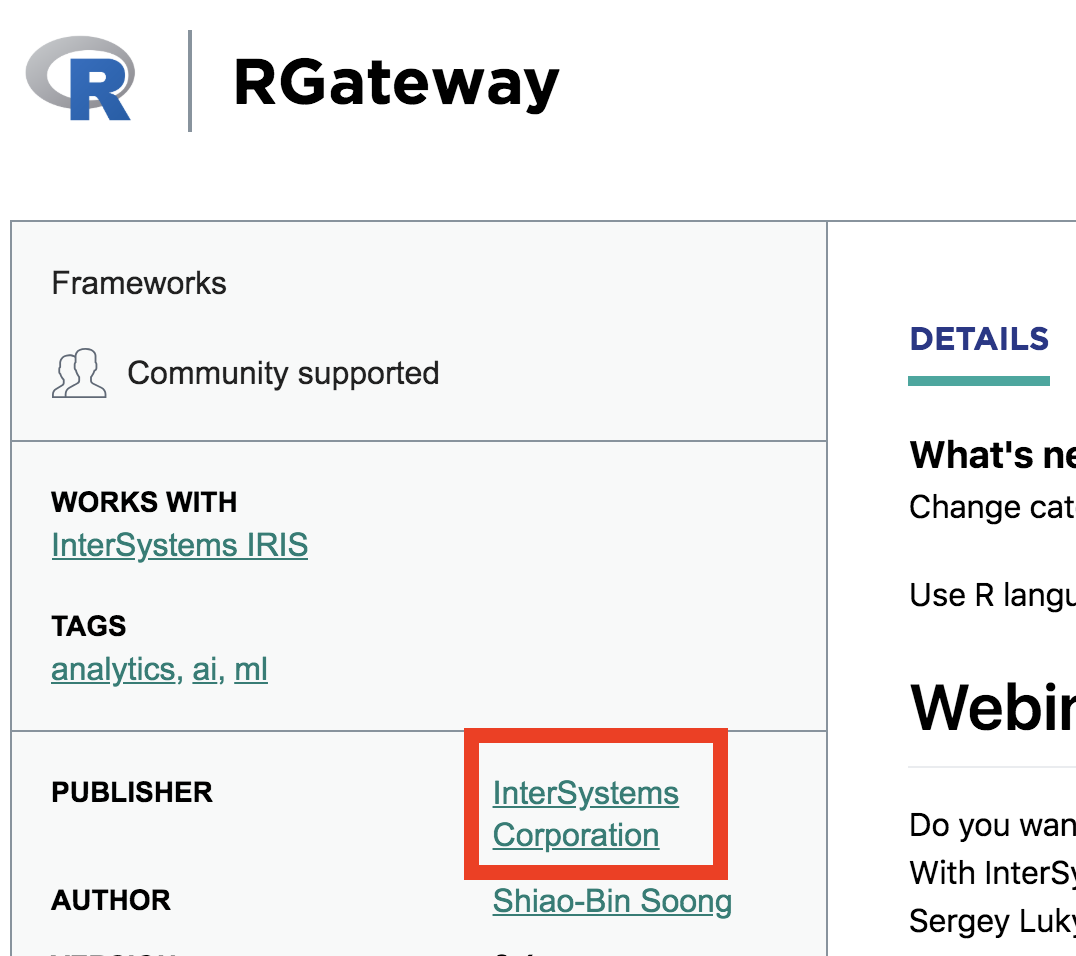The height and width of the screenshot is (956, 1076).
Task: Click the RGateway title text
Action: (397, 84)
